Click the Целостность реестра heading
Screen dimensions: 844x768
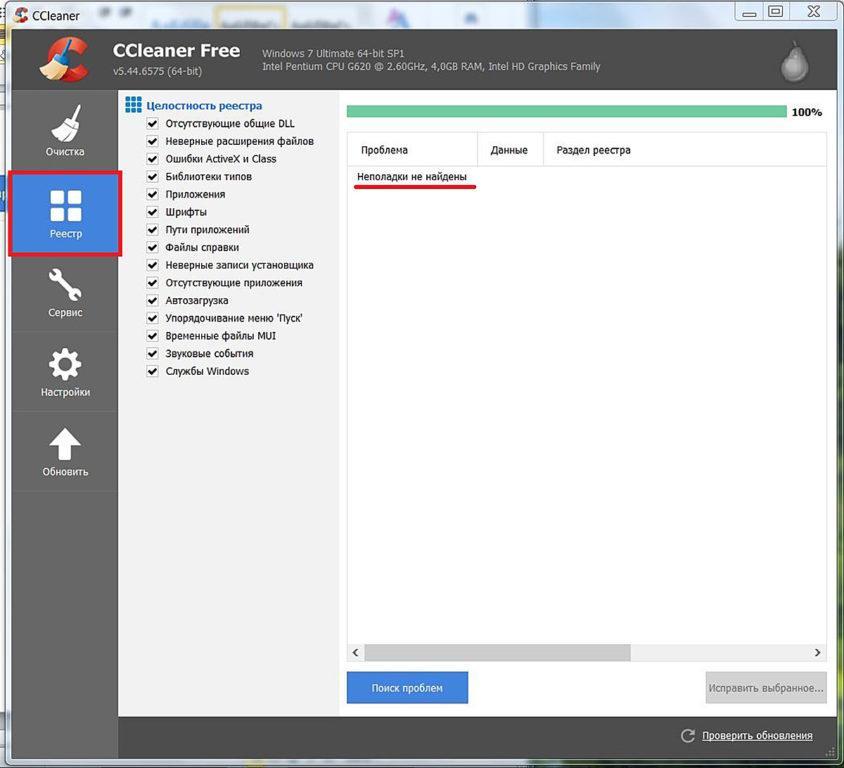204,106
